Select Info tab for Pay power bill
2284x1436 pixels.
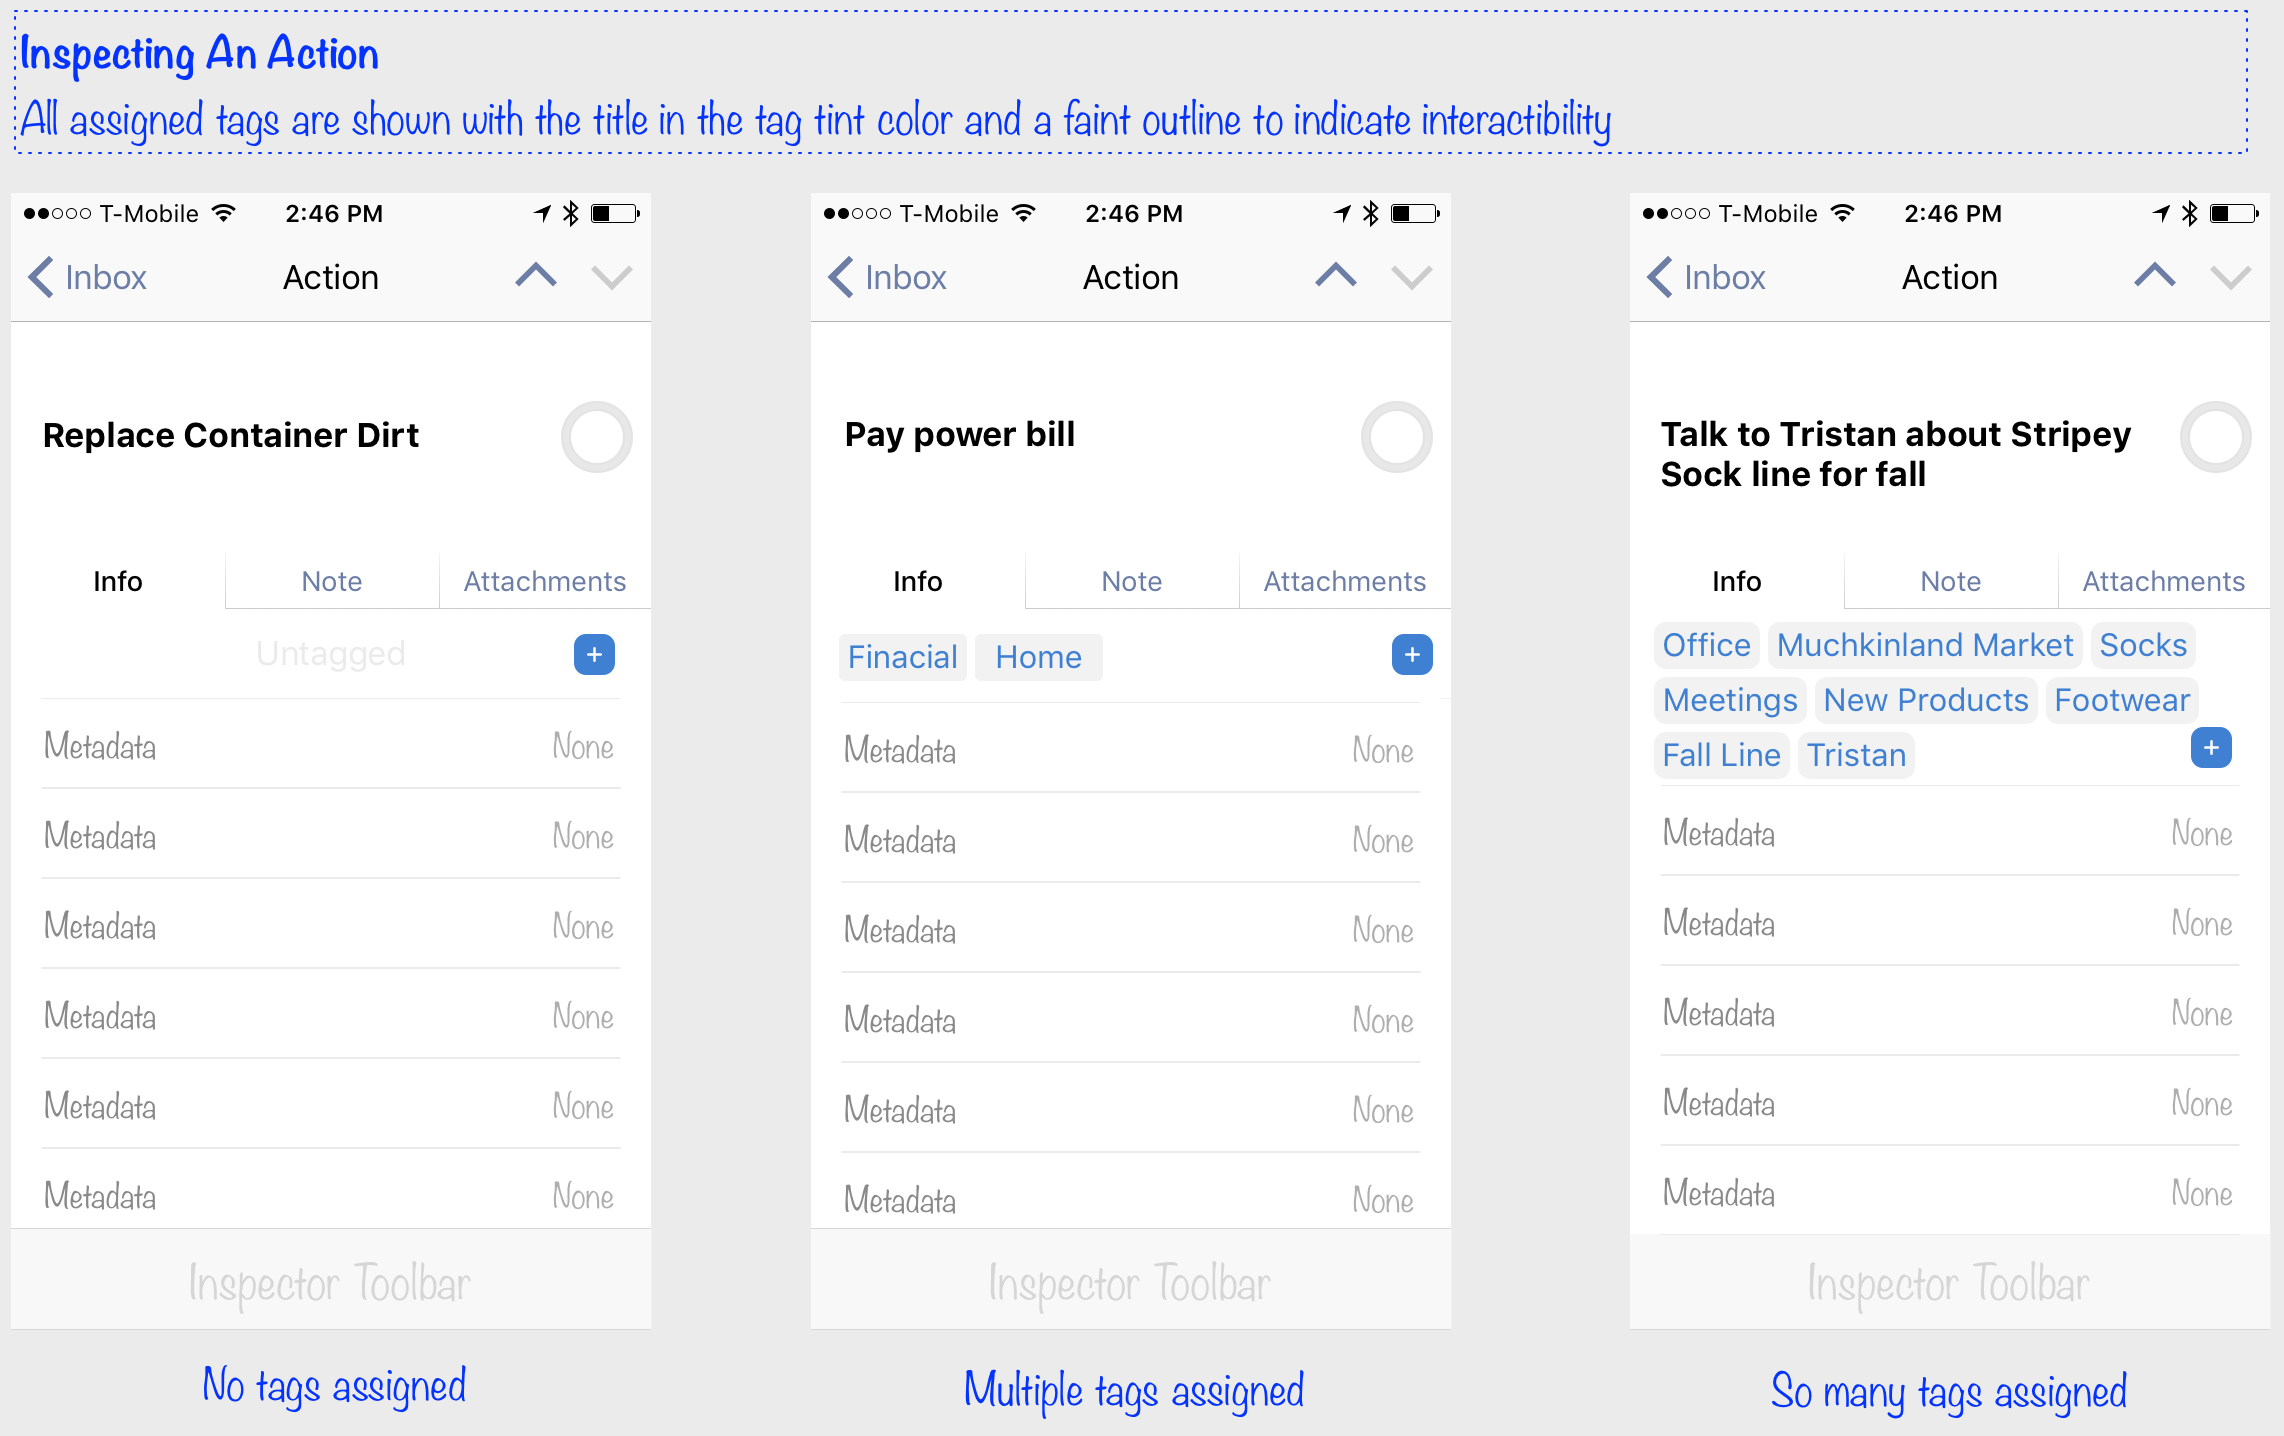point(918,581)
